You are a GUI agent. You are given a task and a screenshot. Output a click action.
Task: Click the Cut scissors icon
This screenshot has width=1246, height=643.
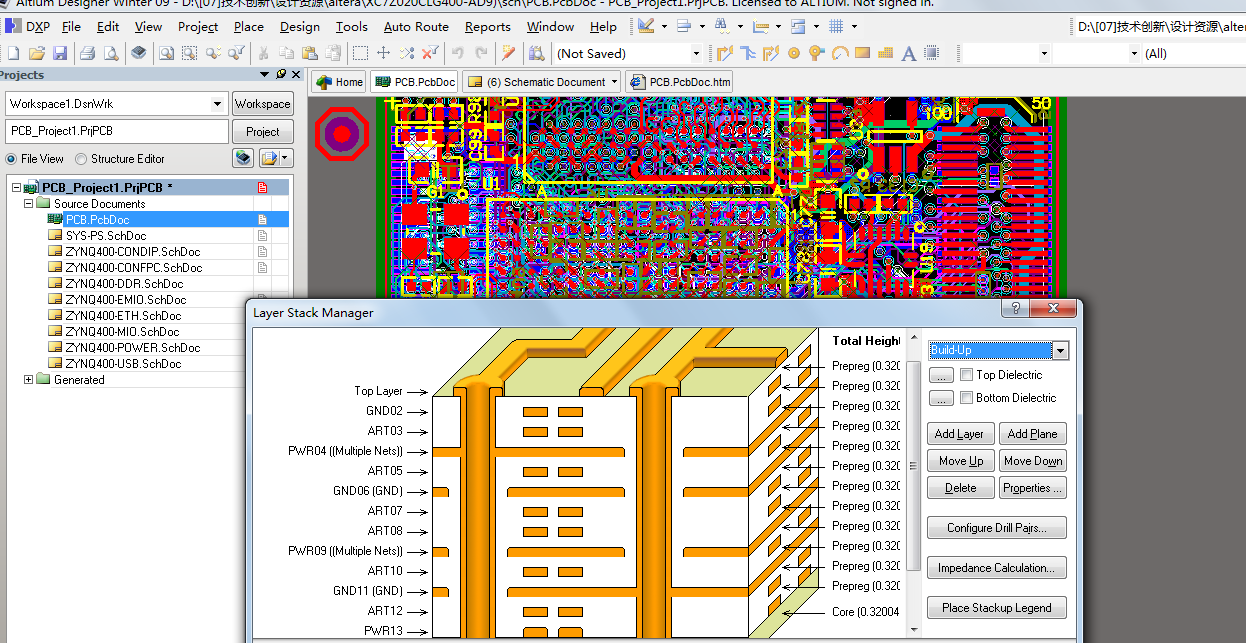(263, 53)
